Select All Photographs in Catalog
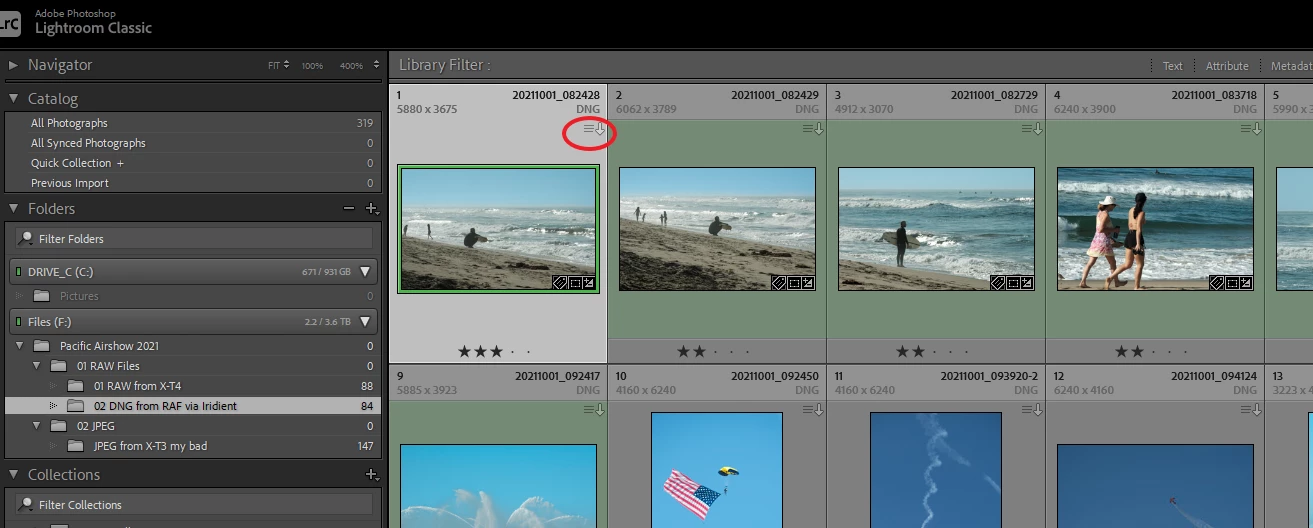1313x528 pixels. 192,123
